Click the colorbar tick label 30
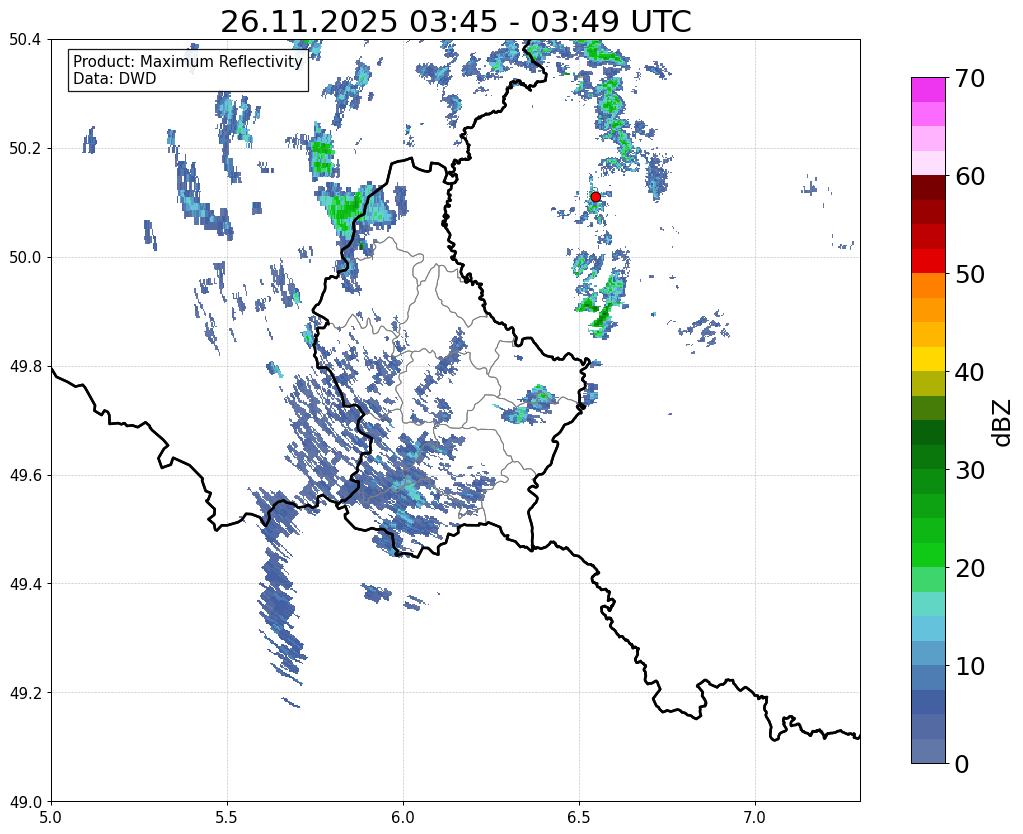Viewport: 1023px width, 834px height. point(970,470)
